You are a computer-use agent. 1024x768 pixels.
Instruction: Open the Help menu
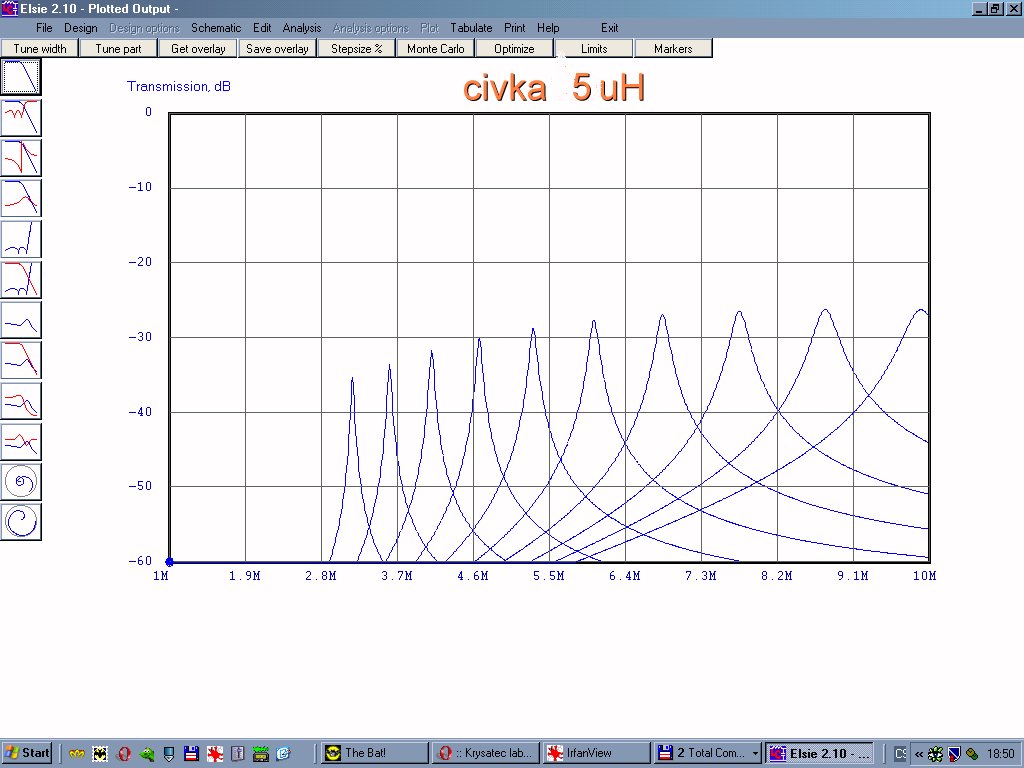[548, 28]
